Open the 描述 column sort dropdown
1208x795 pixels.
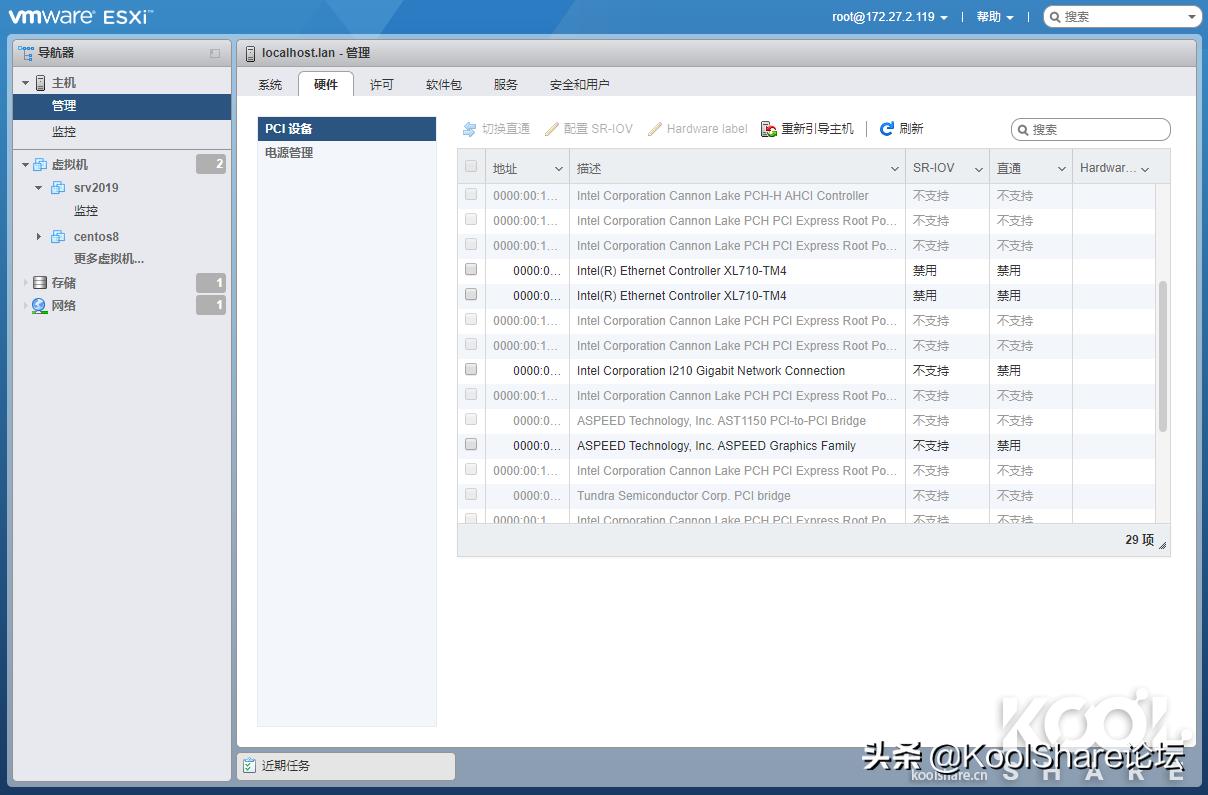893,167
